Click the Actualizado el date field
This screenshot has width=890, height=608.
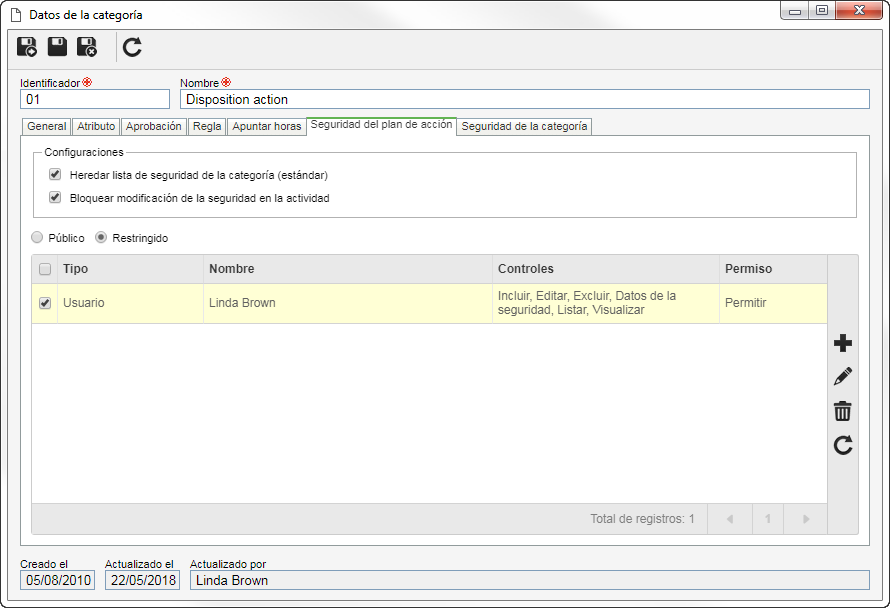[x=142, y=580]
